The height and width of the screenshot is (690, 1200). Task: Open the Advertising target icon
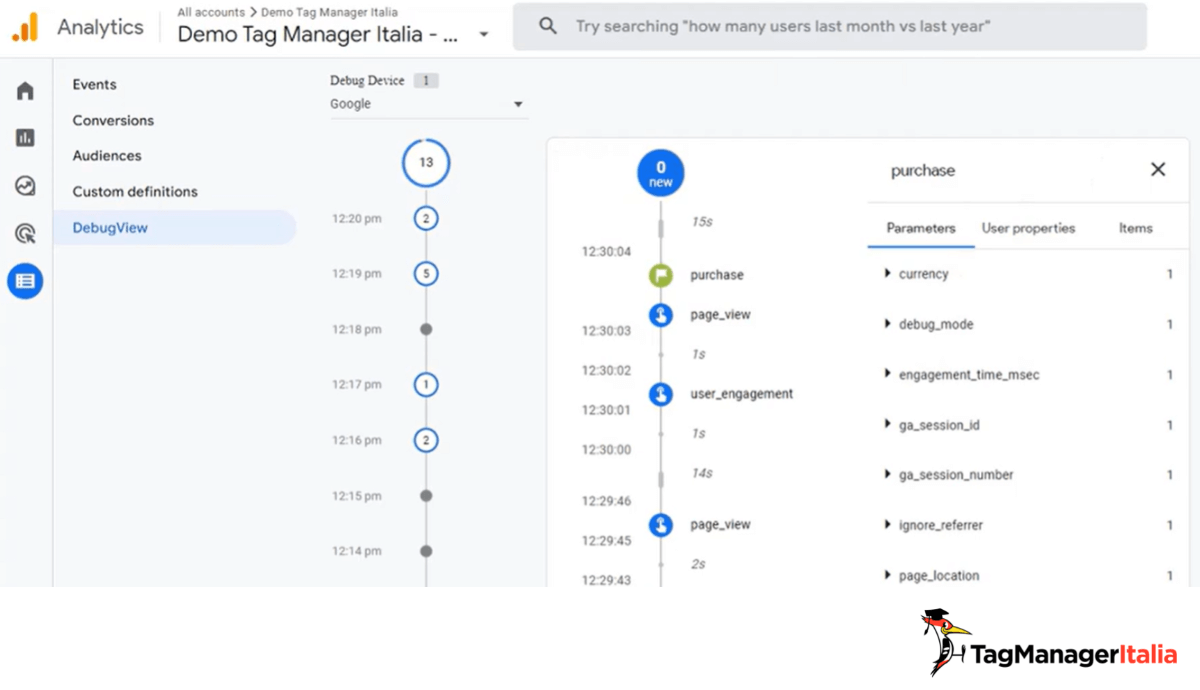click(25, 234)
